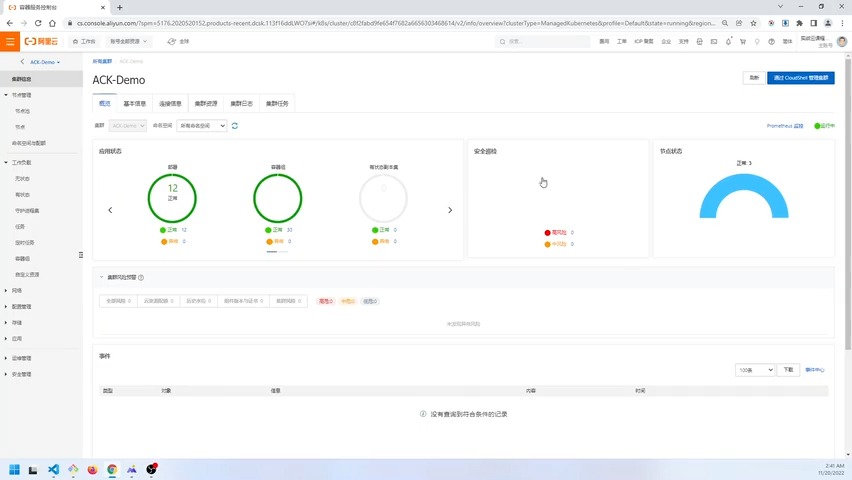This screenshot has height=480, width=852.
Task: Open the 事件中心 link
Action: 815,370
